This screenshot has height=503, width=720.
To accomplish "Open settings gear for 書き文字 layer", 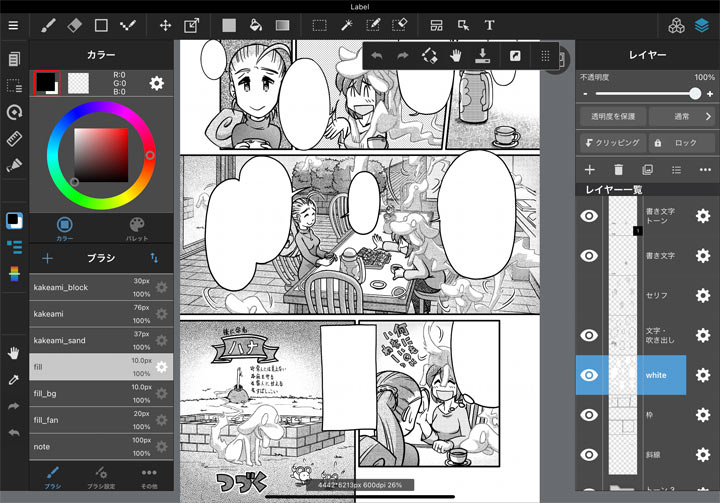I will click(703, 255).
